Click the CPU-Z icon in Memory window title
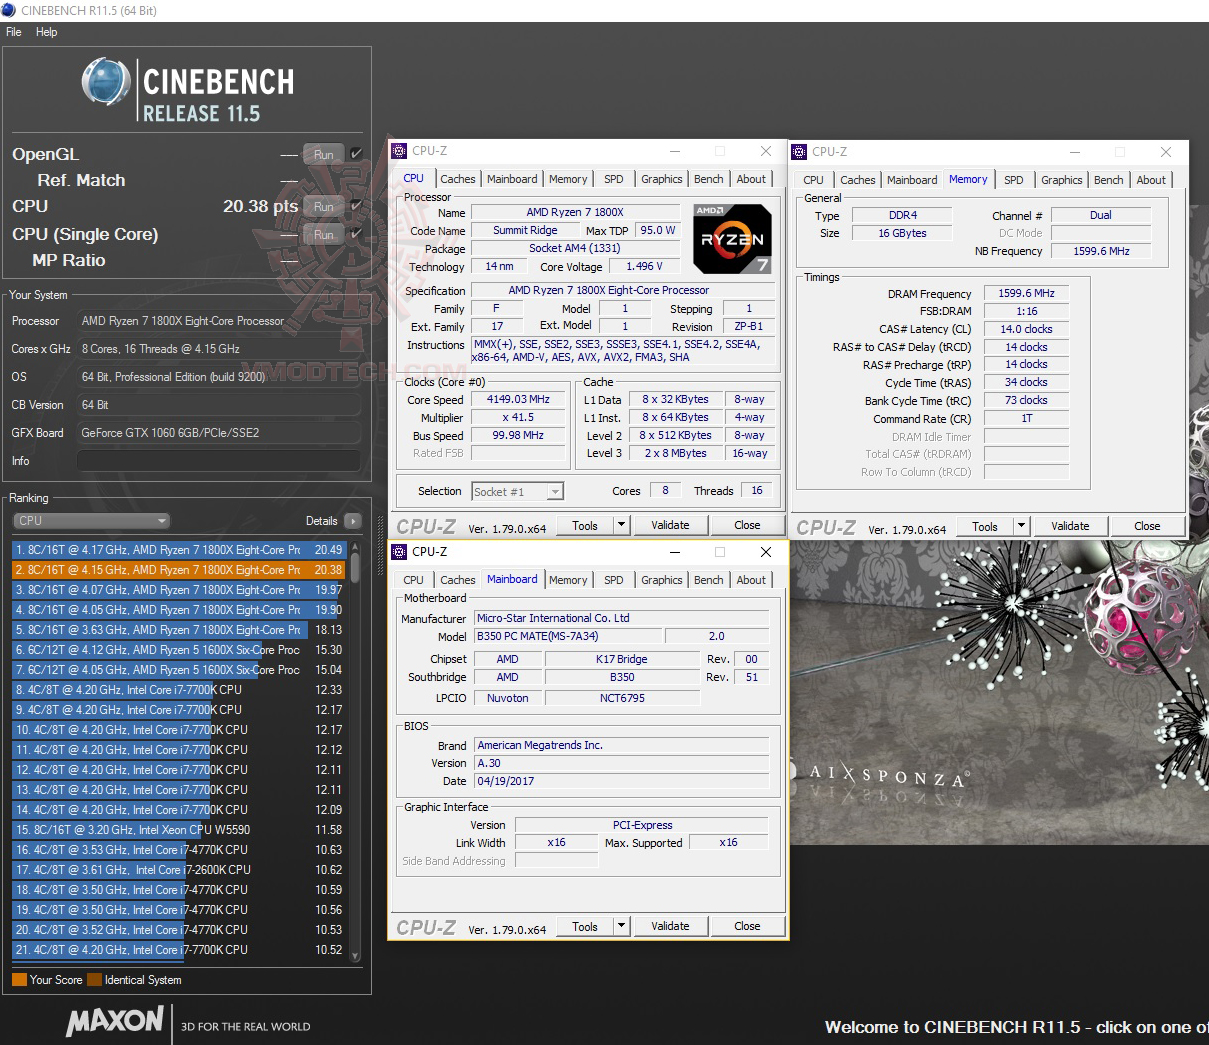The image size is (1209, 1045). point(799,152)
